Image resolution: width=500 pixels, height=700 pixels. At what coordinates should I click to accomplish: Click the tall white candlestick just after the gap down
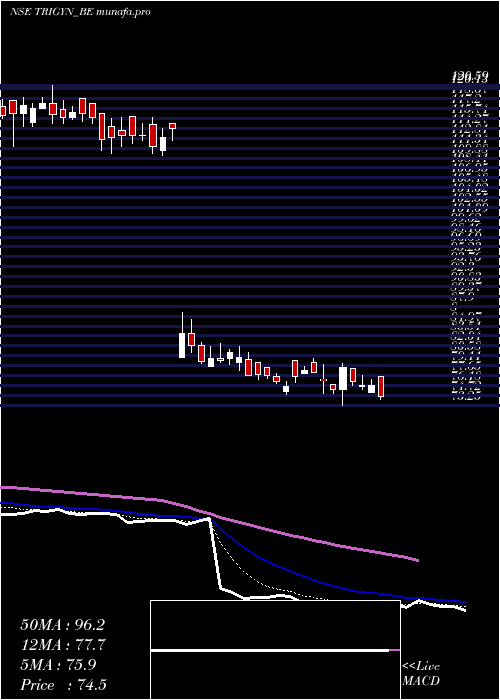[x=182, y=345]
